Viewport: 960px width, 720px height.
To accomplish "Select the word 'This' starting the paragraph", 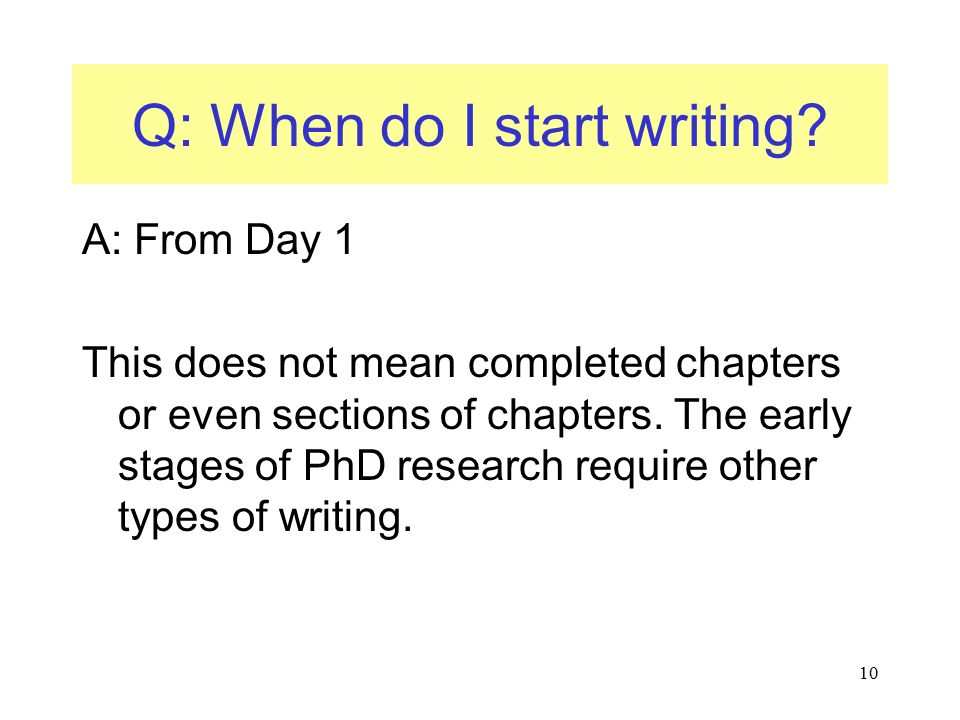I will click(x=122, y=362).
